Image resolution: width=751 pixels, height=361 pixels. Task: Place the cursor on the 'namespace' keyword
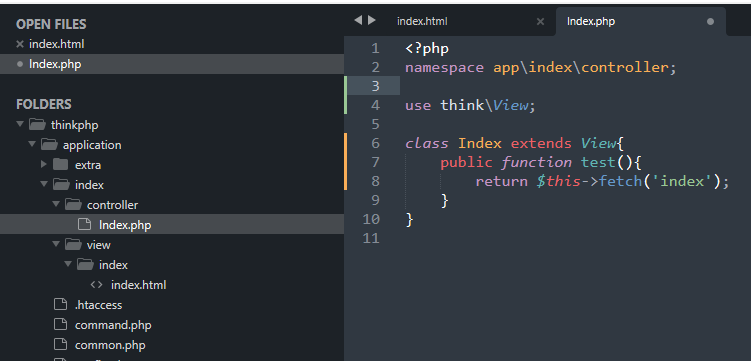(444, 68)
